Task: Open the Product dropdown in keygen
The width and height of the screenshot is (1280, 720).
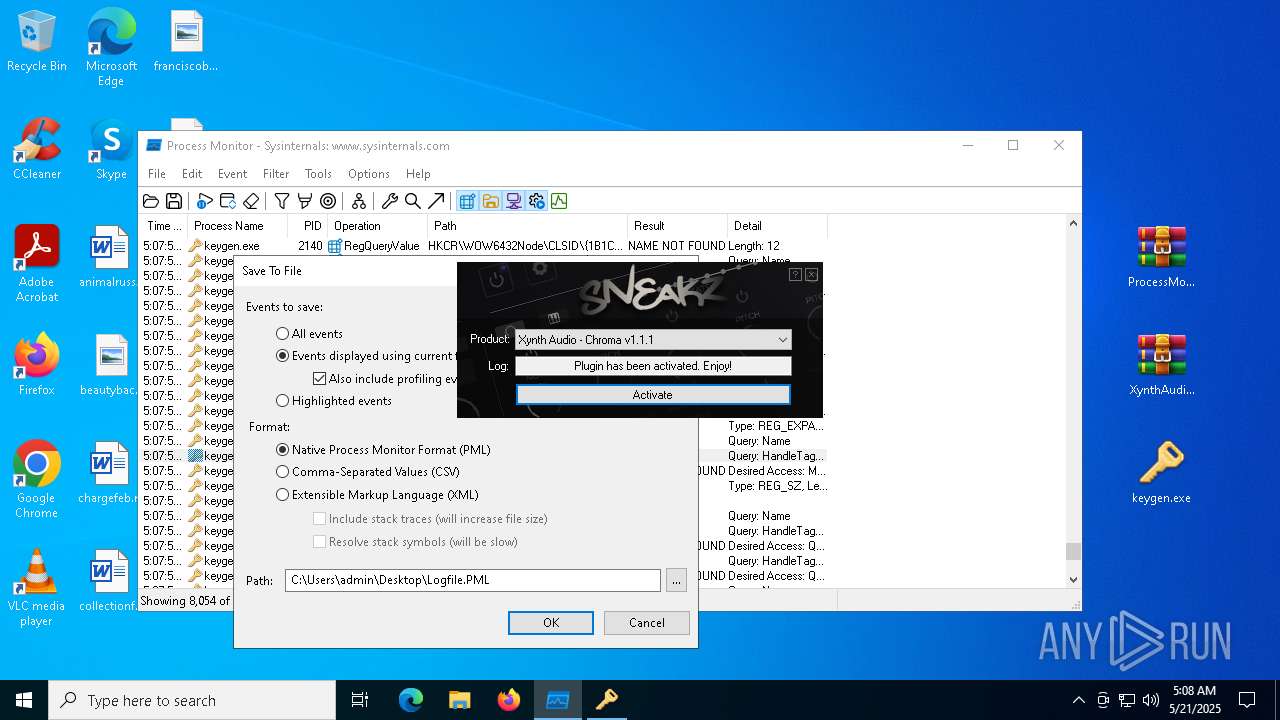Action: (x=653, y=340)
